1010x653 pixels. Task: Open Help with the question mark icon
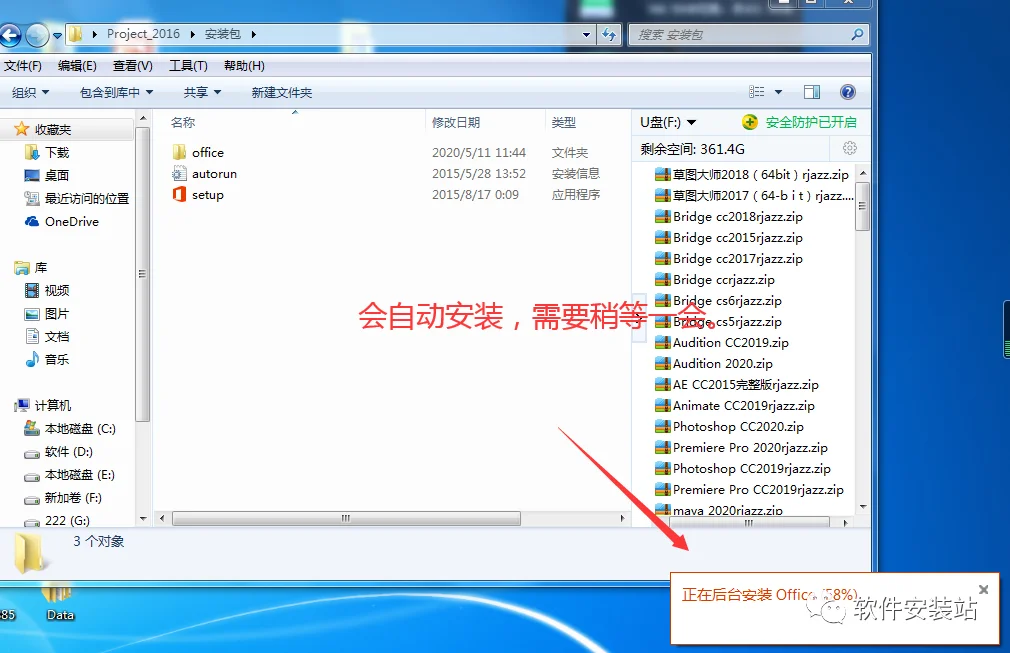click(x=848, y=92)
